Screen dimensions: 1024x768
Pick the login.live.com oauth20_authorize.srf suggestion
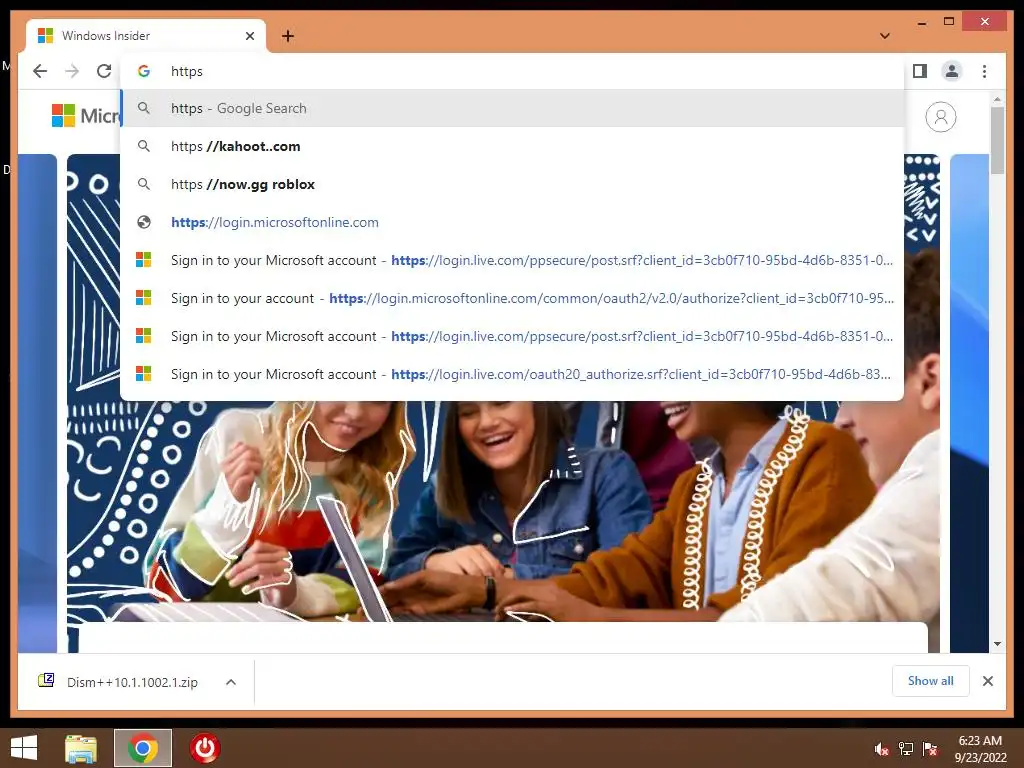512,374
